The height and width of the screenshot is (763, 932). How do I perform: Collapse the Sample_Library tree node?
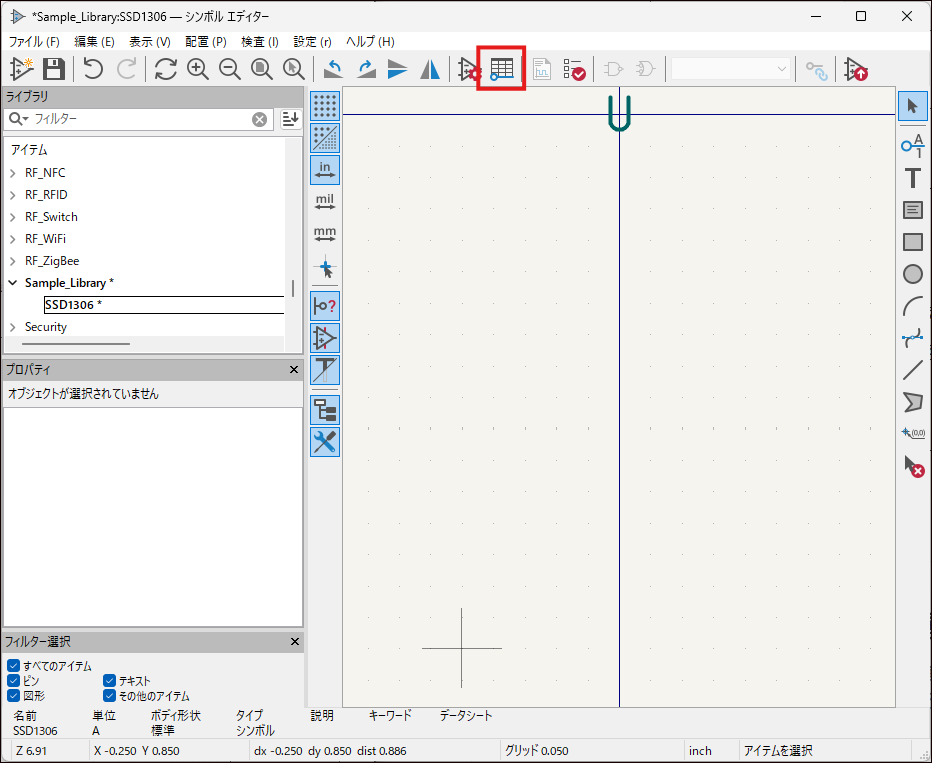(x=13, y=283)
